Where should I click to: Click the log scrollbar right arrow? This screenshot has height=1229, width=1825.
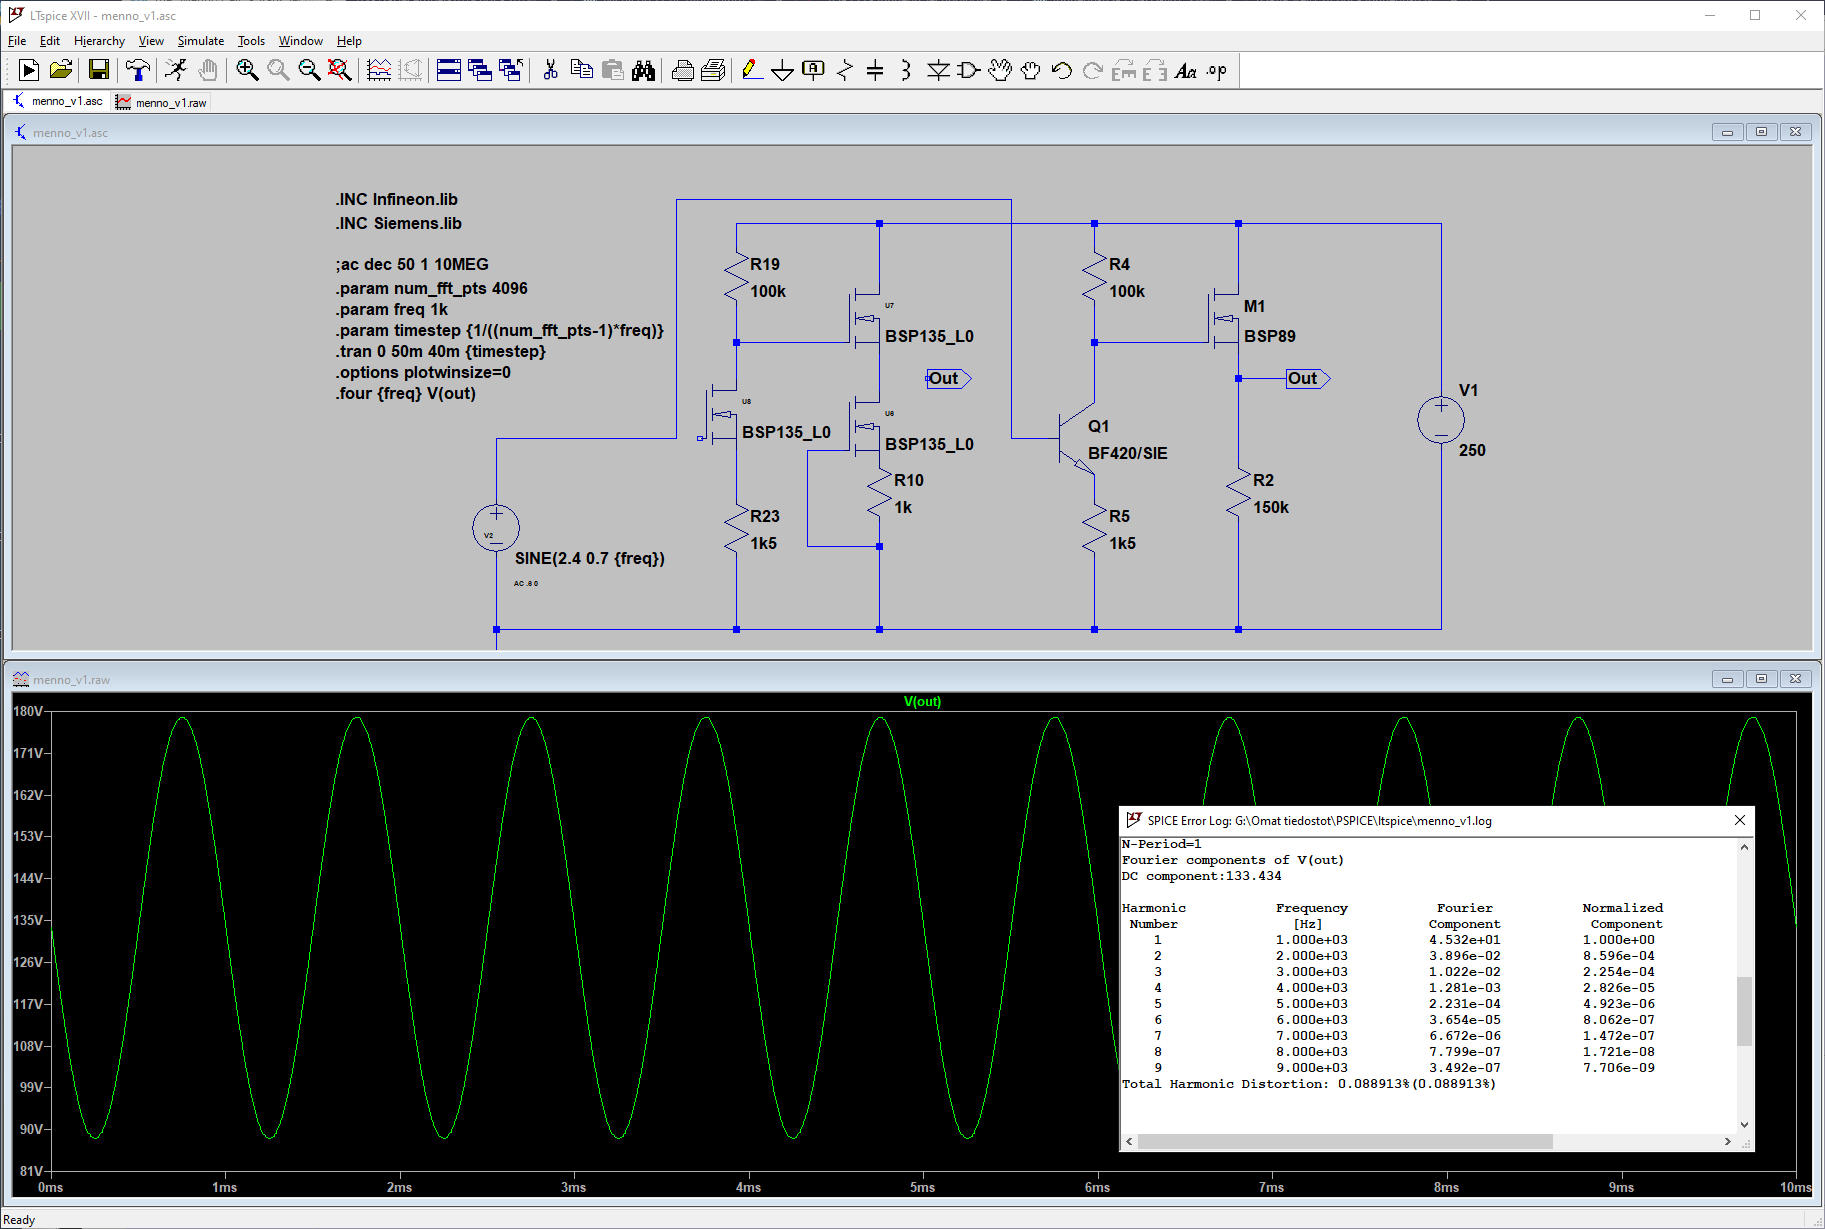[1727, 1141]
